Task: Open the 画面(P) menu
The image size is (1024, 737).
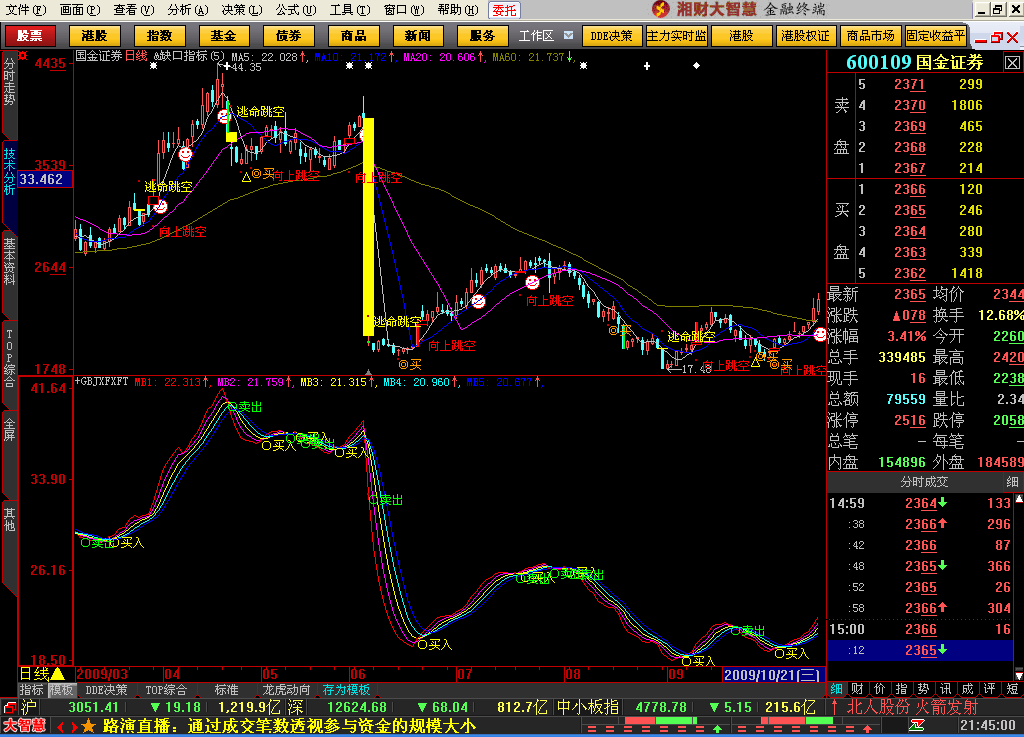Action: [80, 10]
